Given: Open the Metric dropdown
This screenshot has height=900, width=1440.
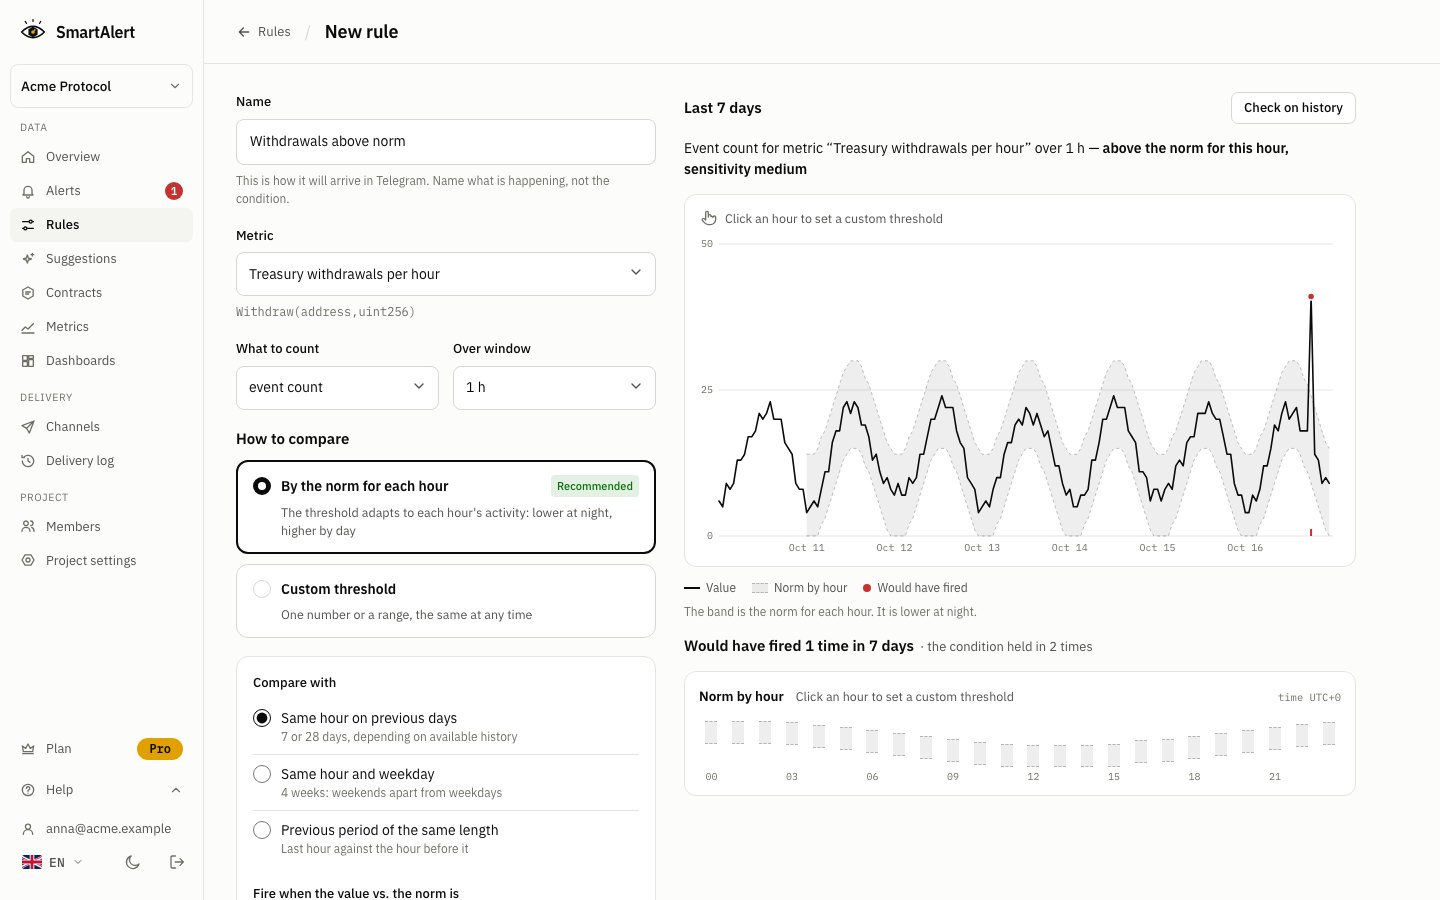Looking at the screenshot, I should (x=446, y=274).
